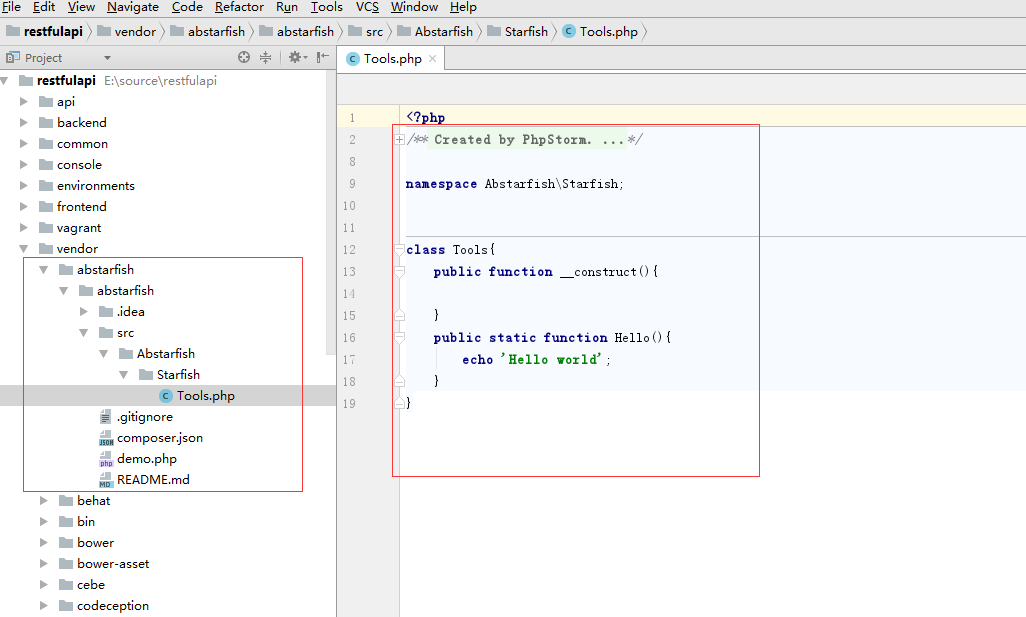Screen dimensions: 1026x617
Task: Select composer.json in the project tree
Action: pos(160,438)
